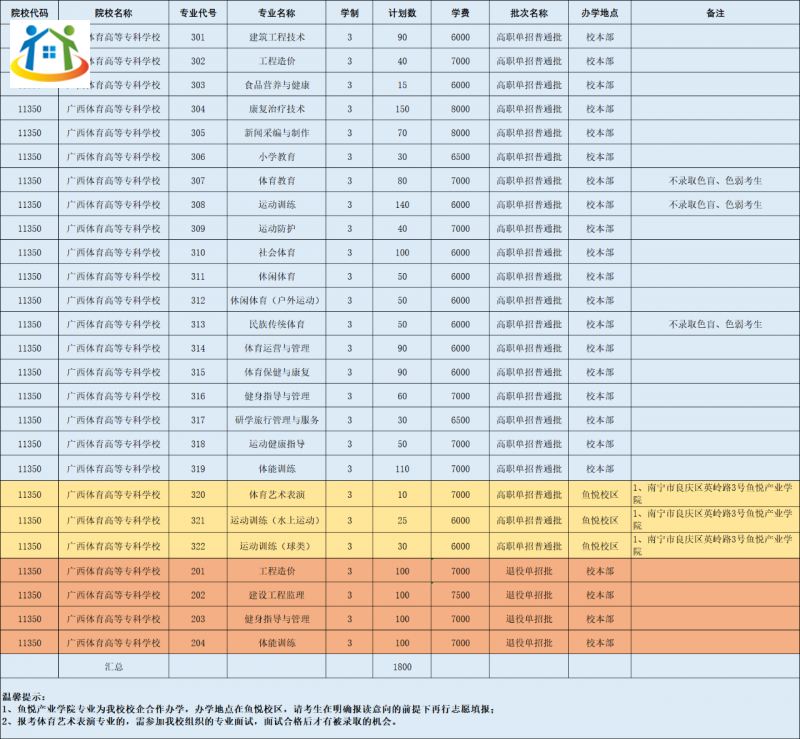Select the 计划数 column header
Image resolution: width=800 pixels, height=739 pixels.
(402, 13)
